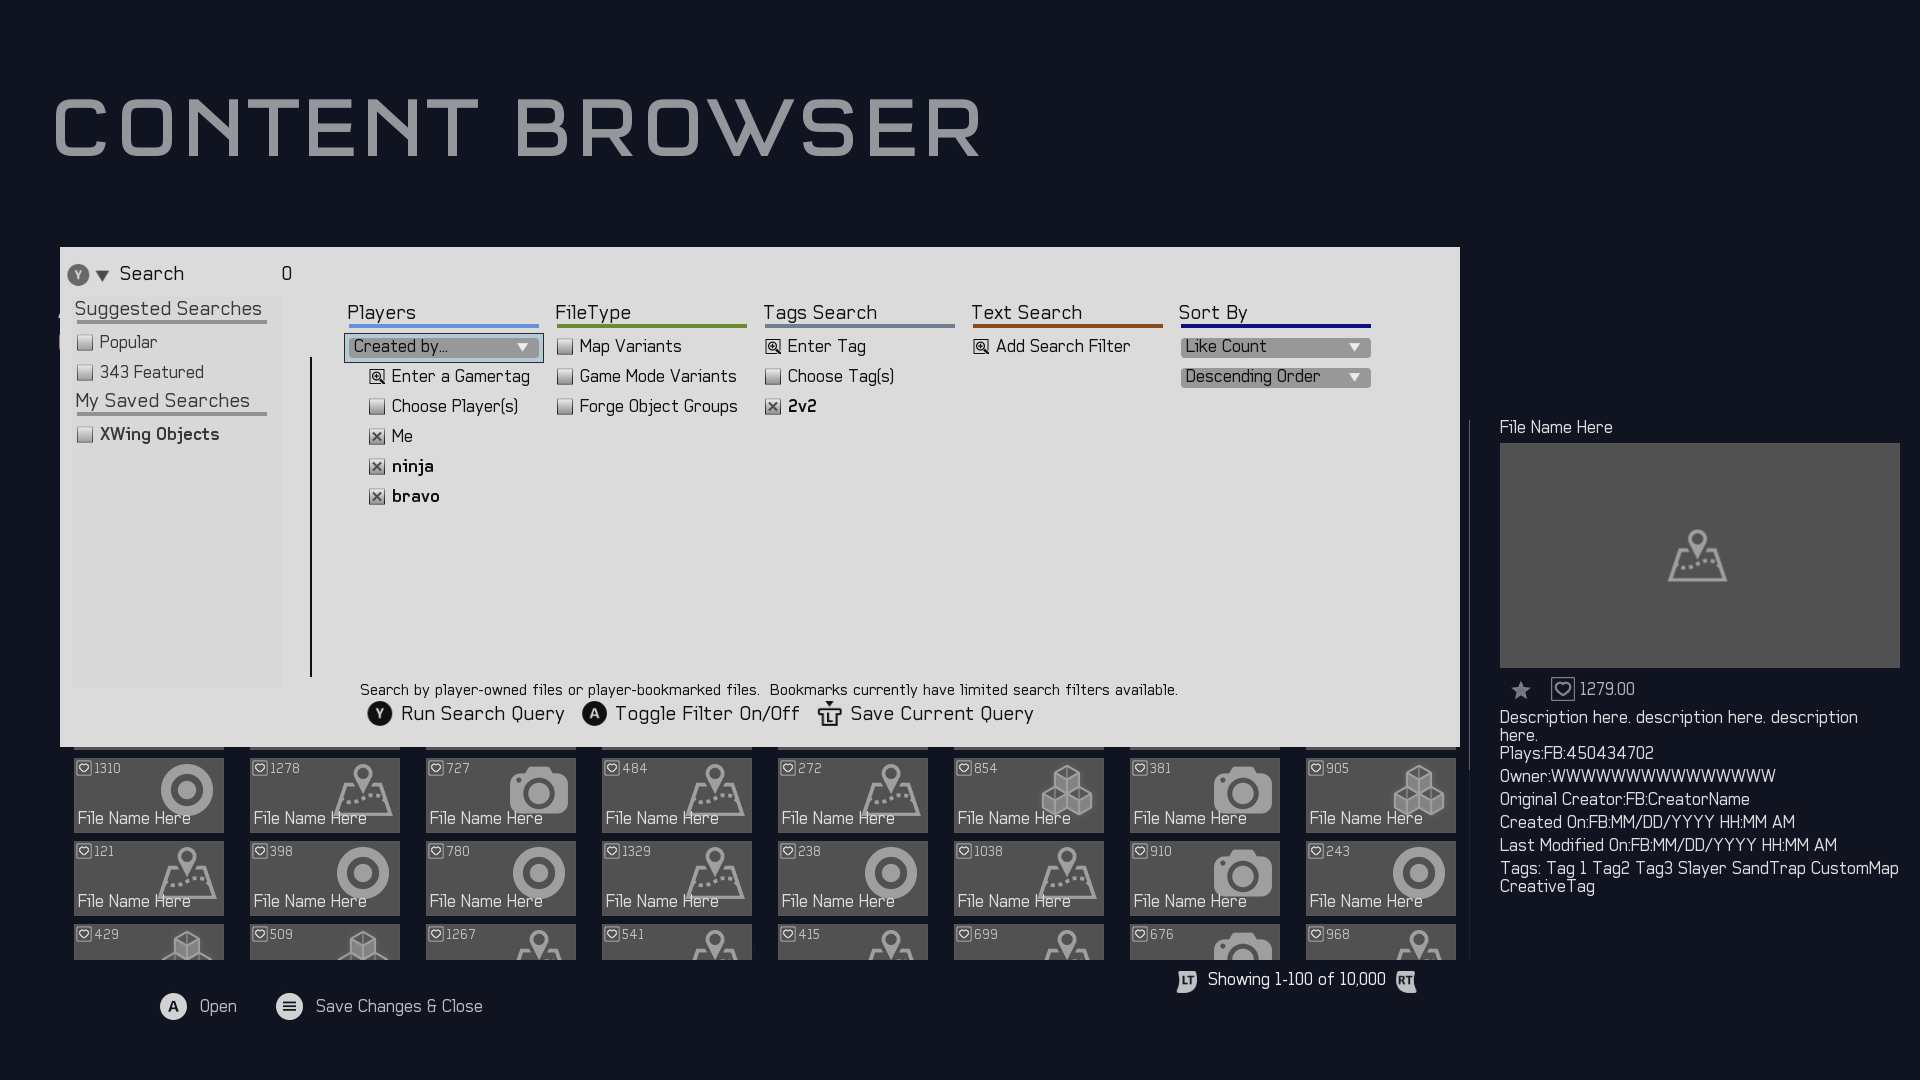Check the Game Mode Variants file type

(565, 377)
